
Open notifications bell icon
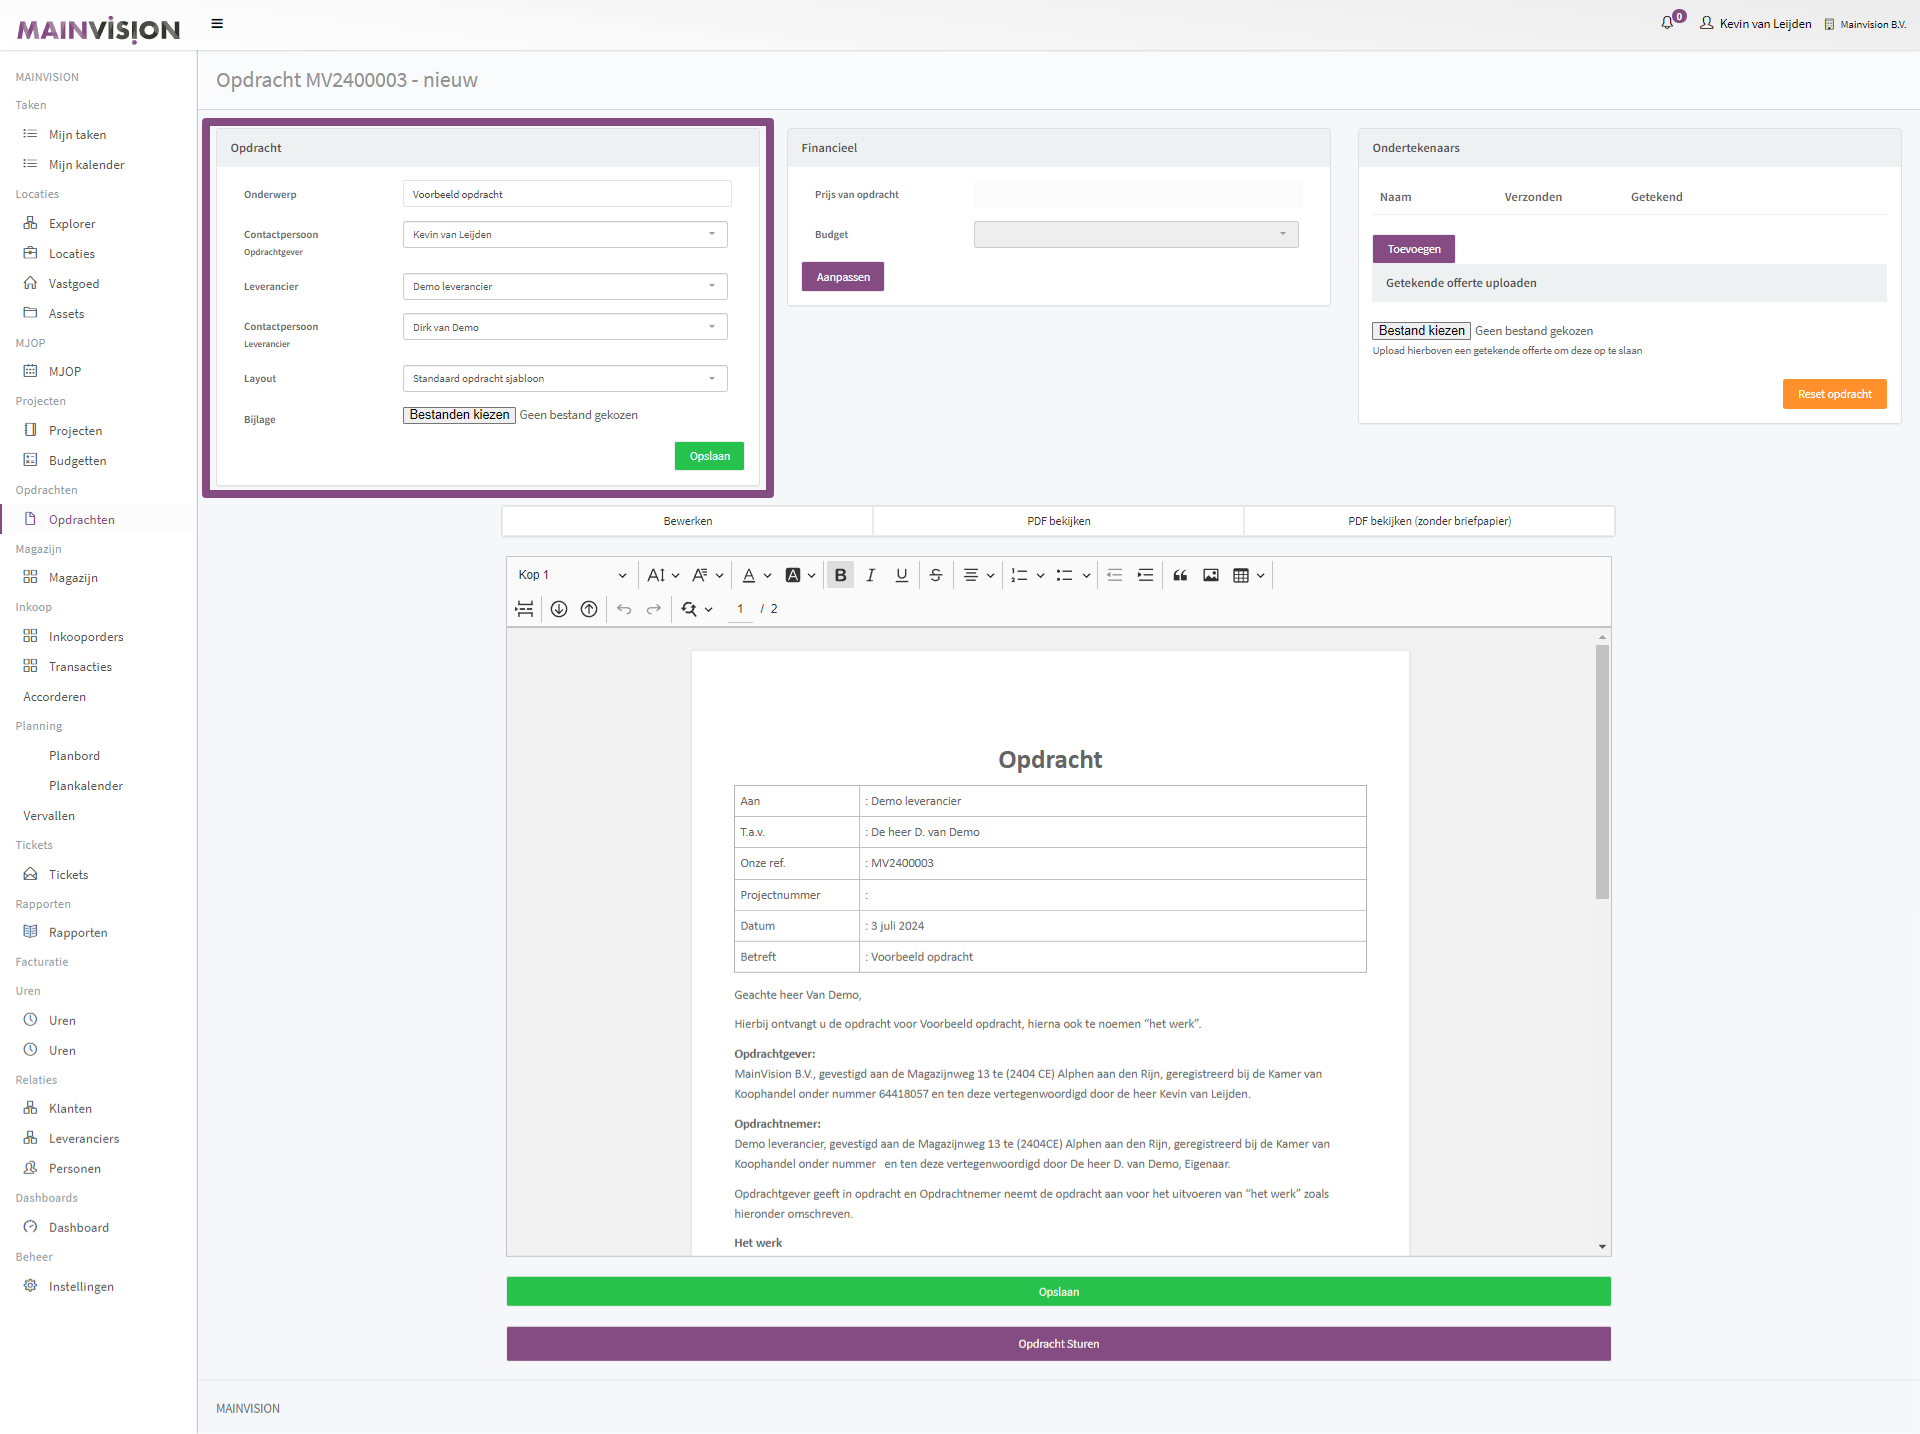(1667, 23)
